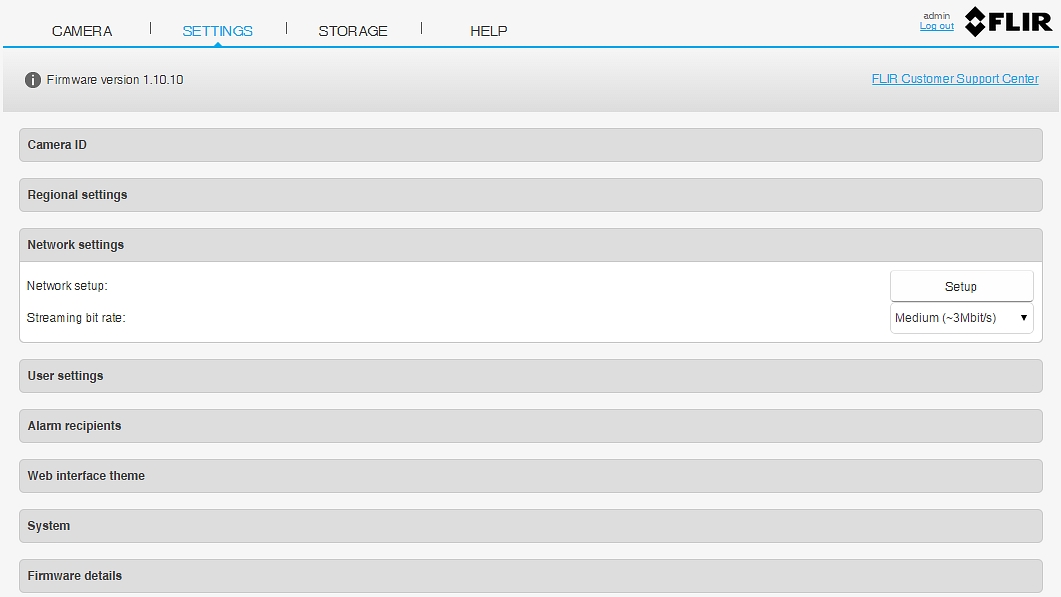Viewport: 1061px width, 597px height.
Task: Expand the Camera ID section
Action: 530,145
